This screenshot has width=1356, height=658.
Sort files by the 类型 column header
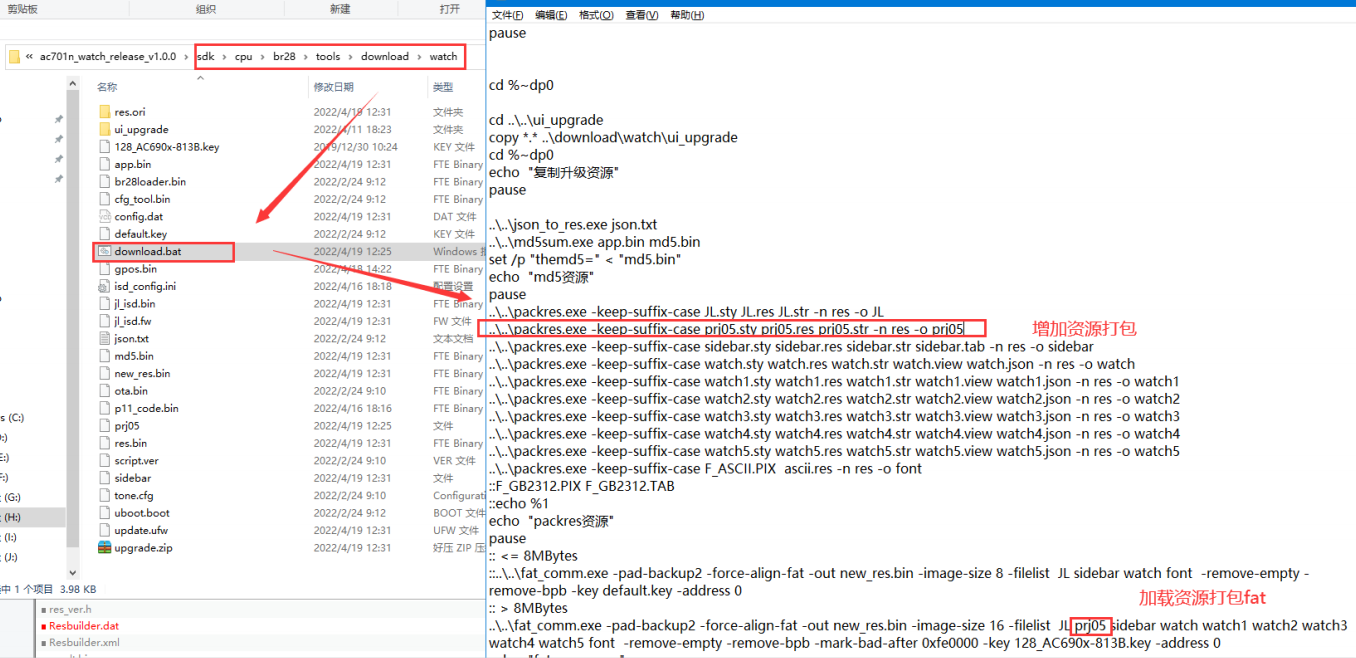pos(443,87)
